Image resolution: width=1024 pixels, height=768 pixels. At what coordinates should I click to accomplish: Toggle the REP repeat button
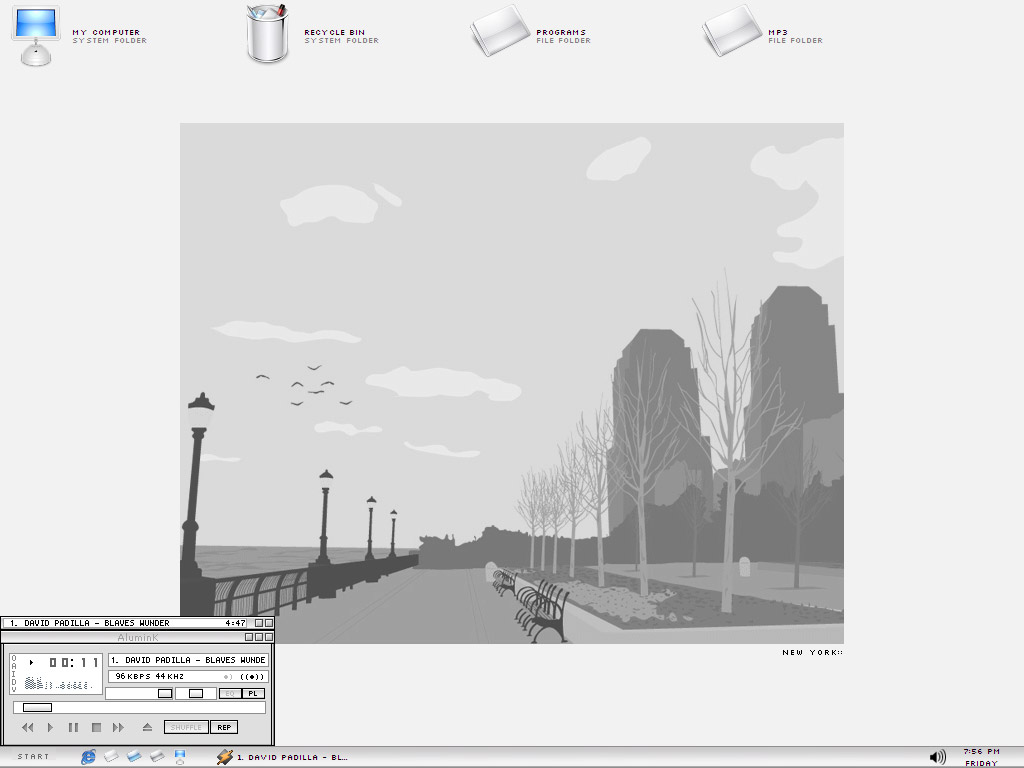(224, 727)
